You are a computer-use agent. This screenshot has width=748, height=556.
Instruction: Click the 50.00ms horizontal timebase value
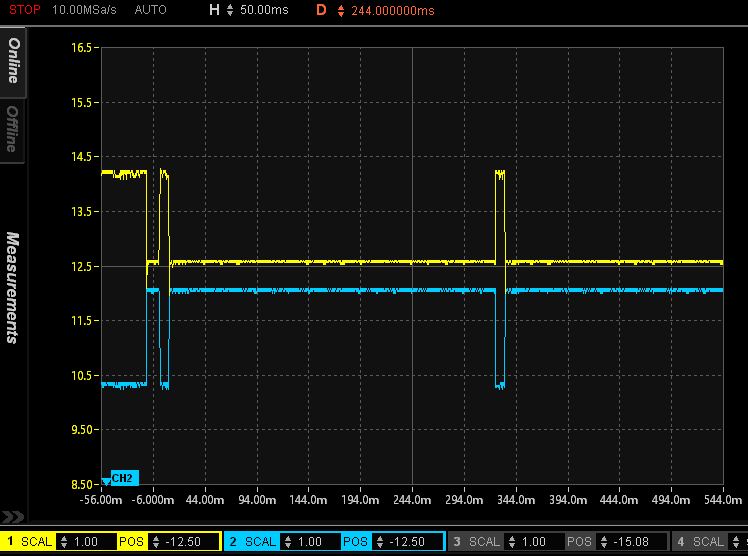point(262,11)
